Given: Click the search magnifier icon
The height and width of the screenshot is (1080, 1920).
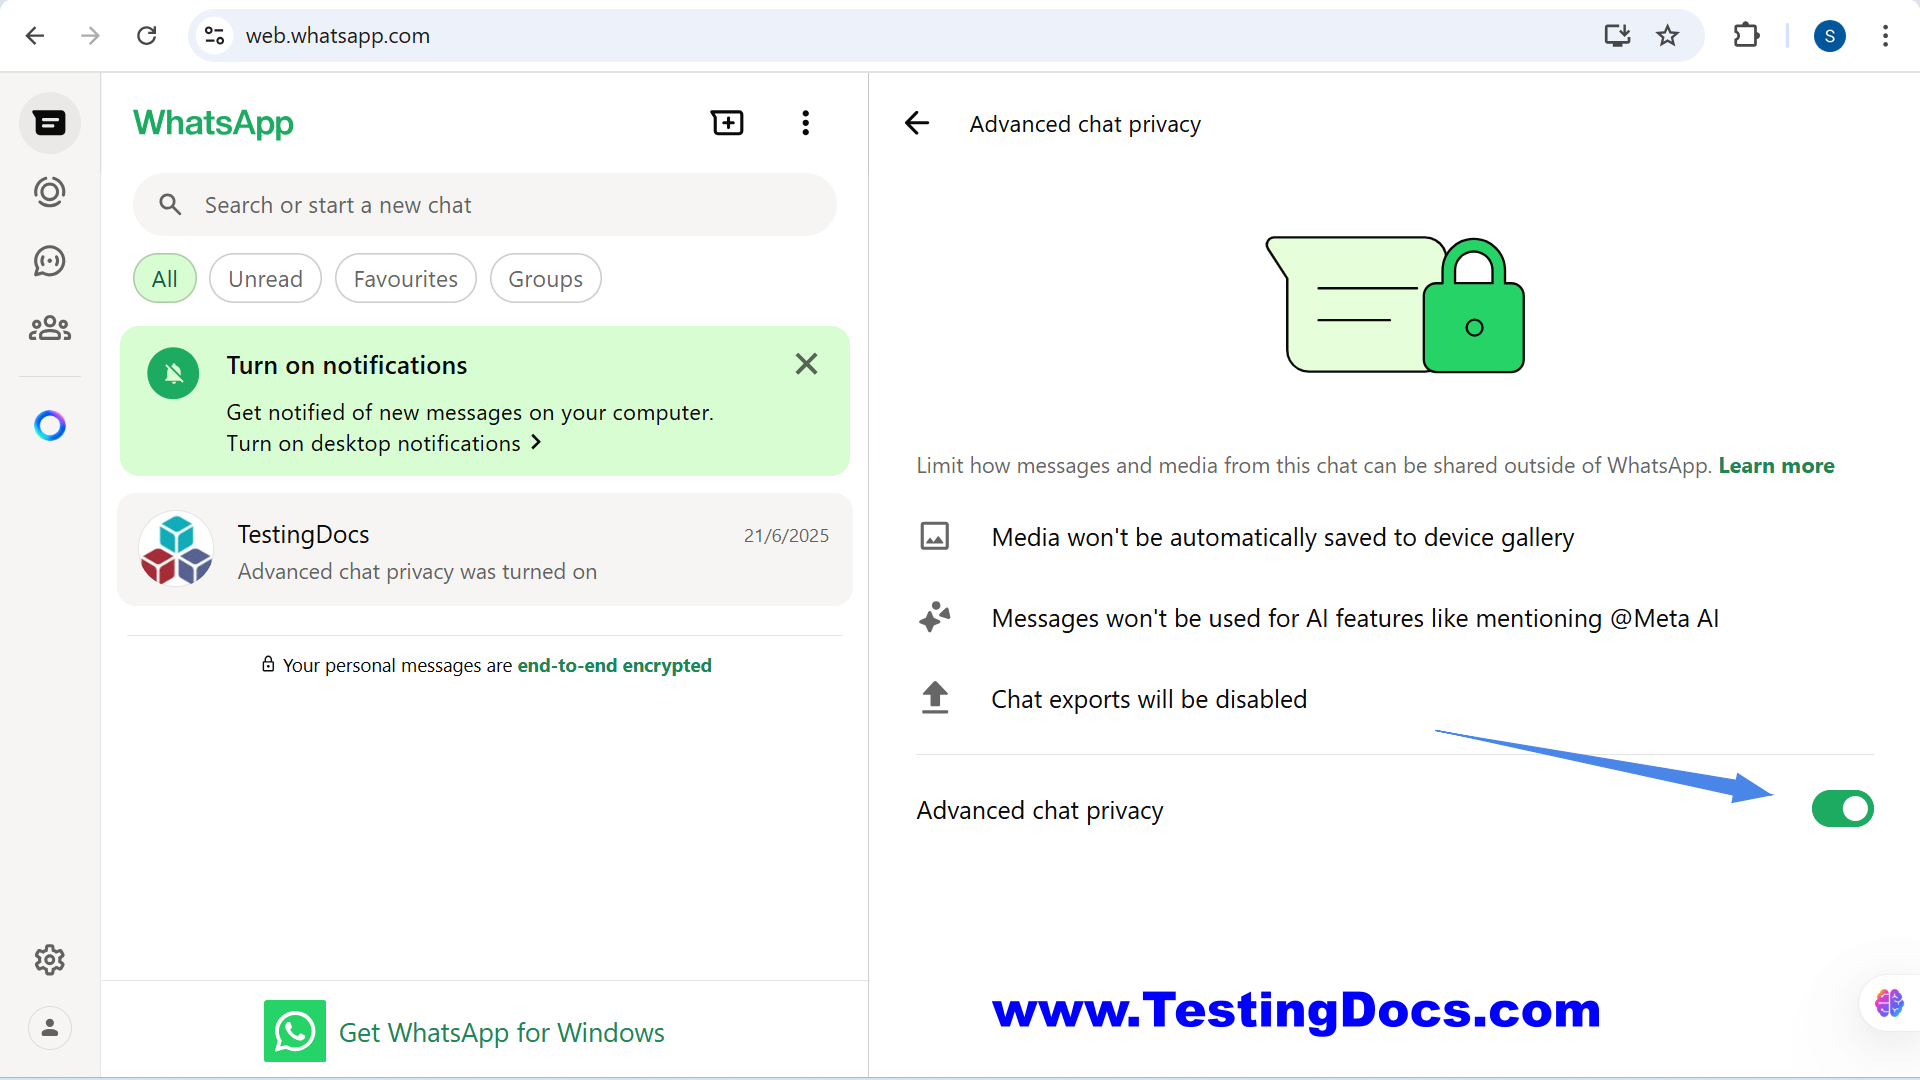Looking at the screenshot, I should pyautogui.click(x=171, y=205).
